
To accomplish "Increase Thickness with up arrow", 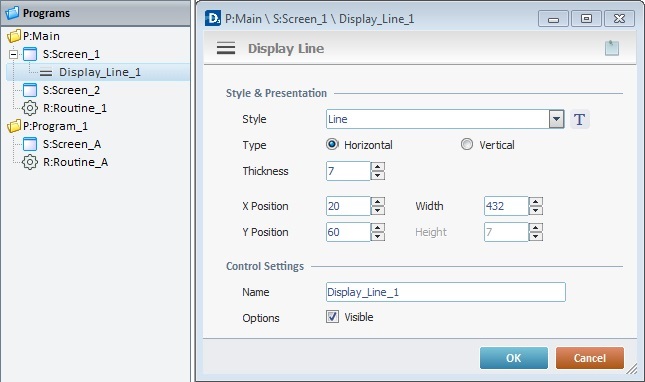I will click(377, 167).
